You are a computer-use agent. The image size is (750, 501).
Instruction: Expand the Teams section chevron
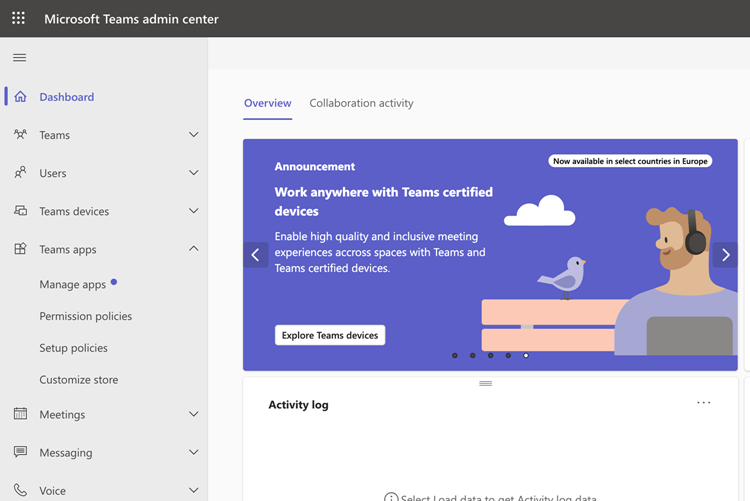pyautogui.click(x=193, y=135)
